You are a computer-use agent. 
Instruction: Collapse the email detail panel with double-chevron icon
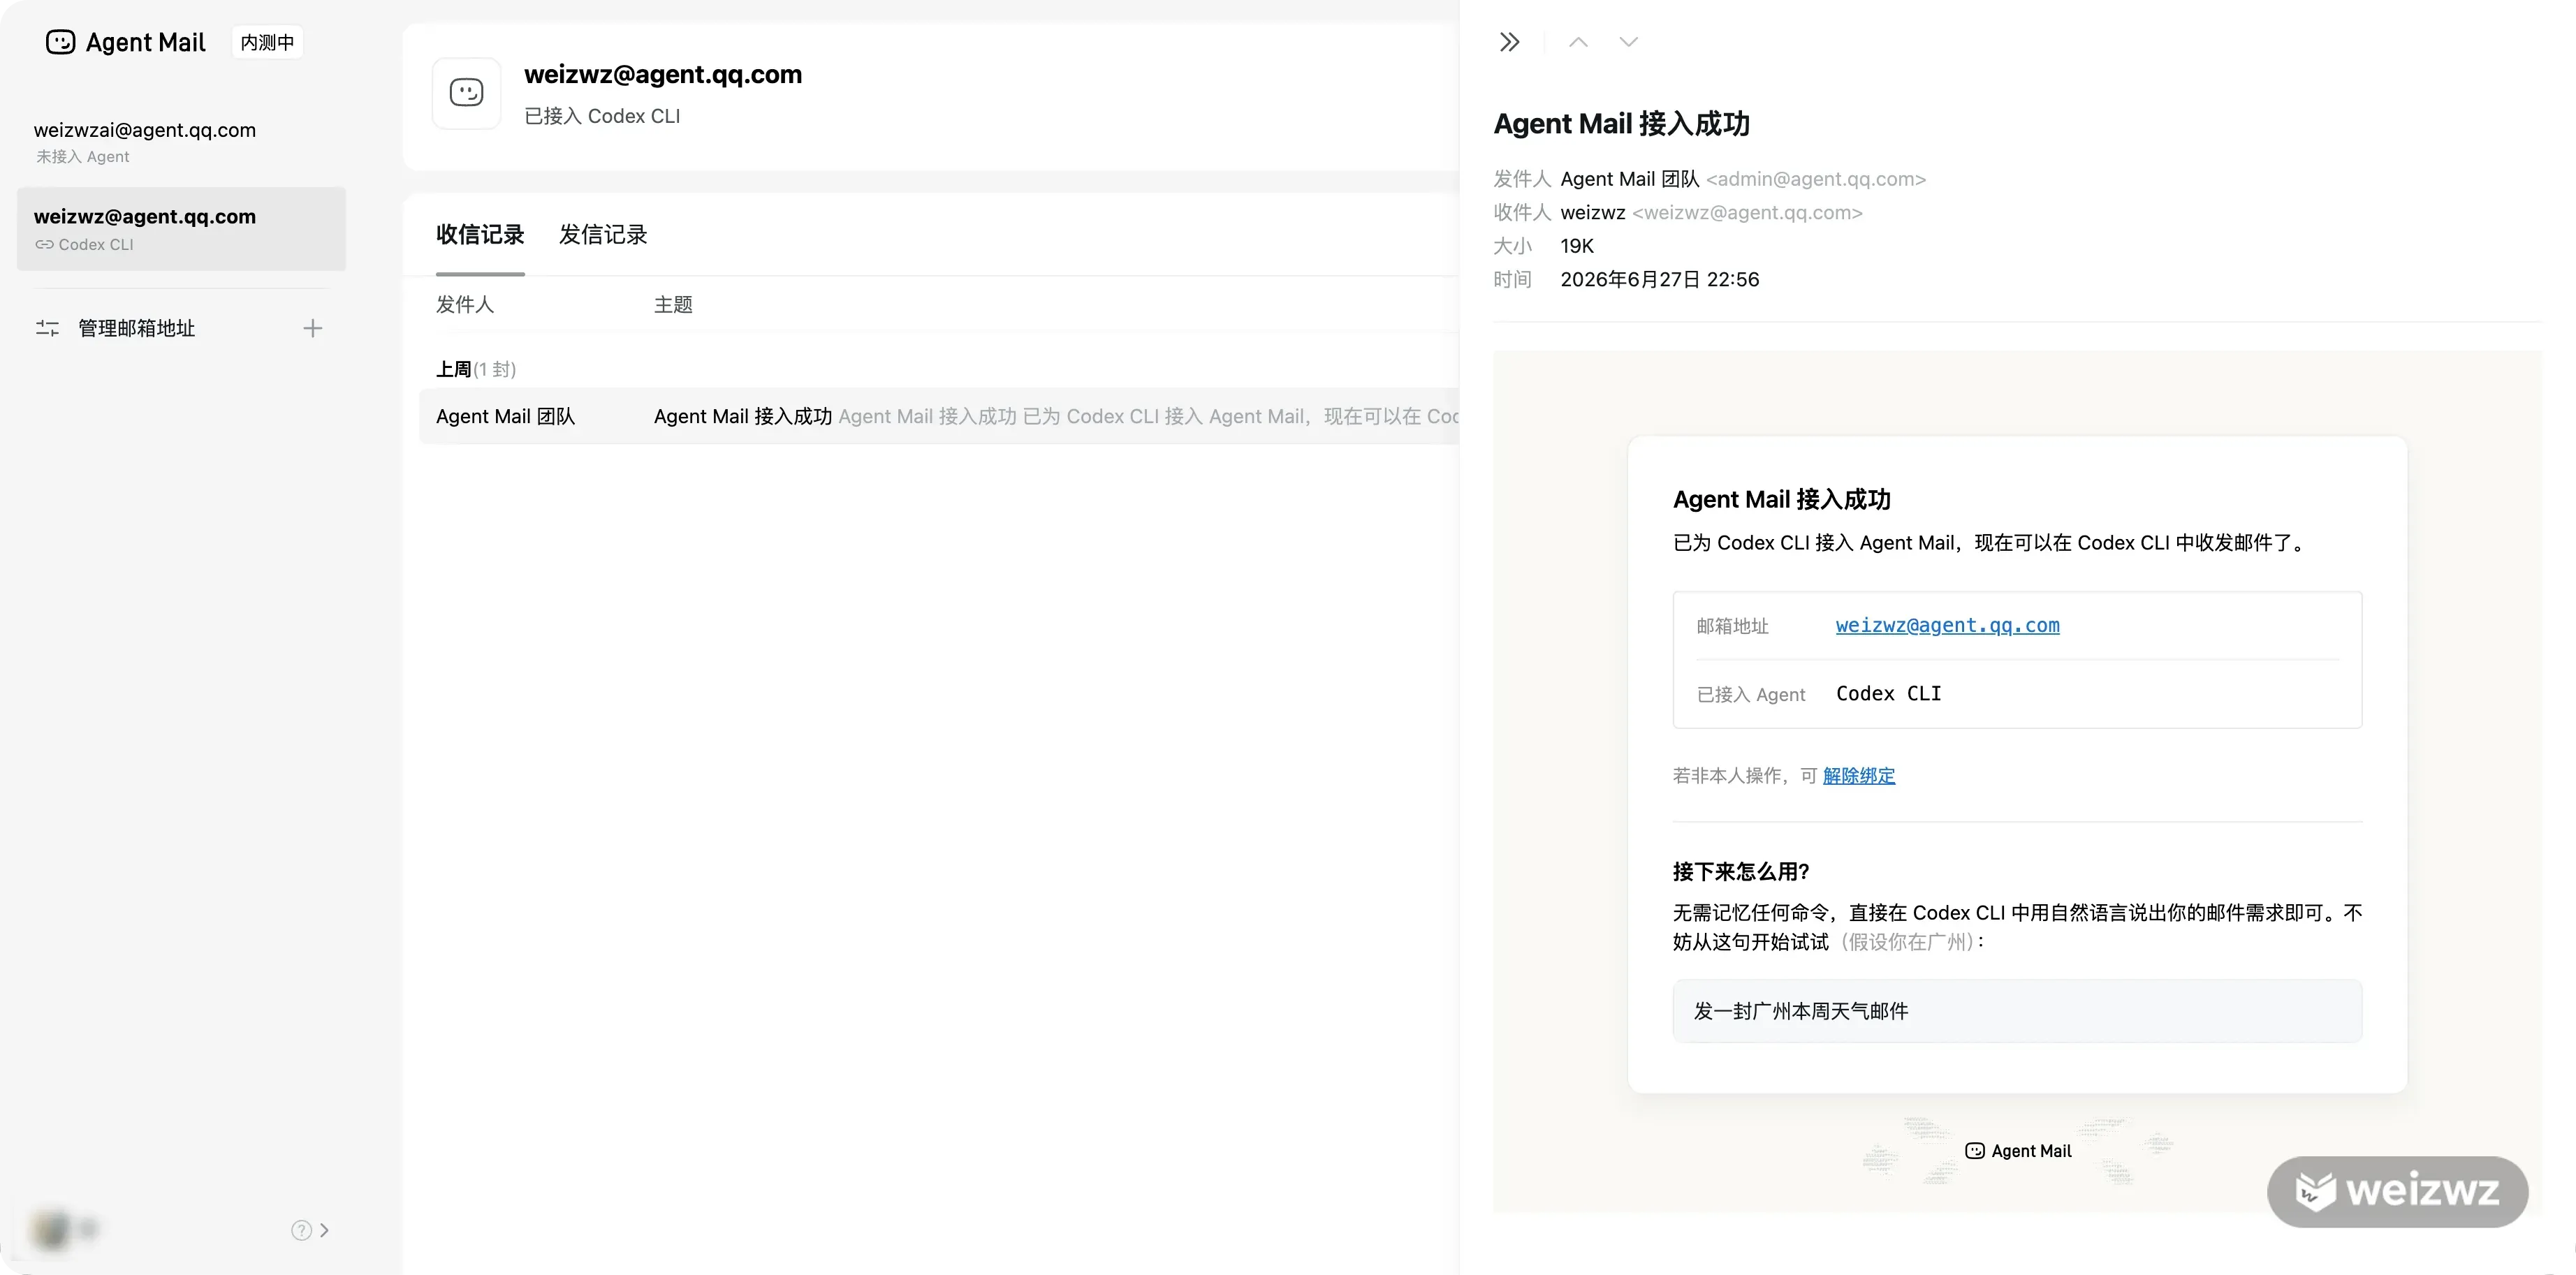coord(1510,42)
